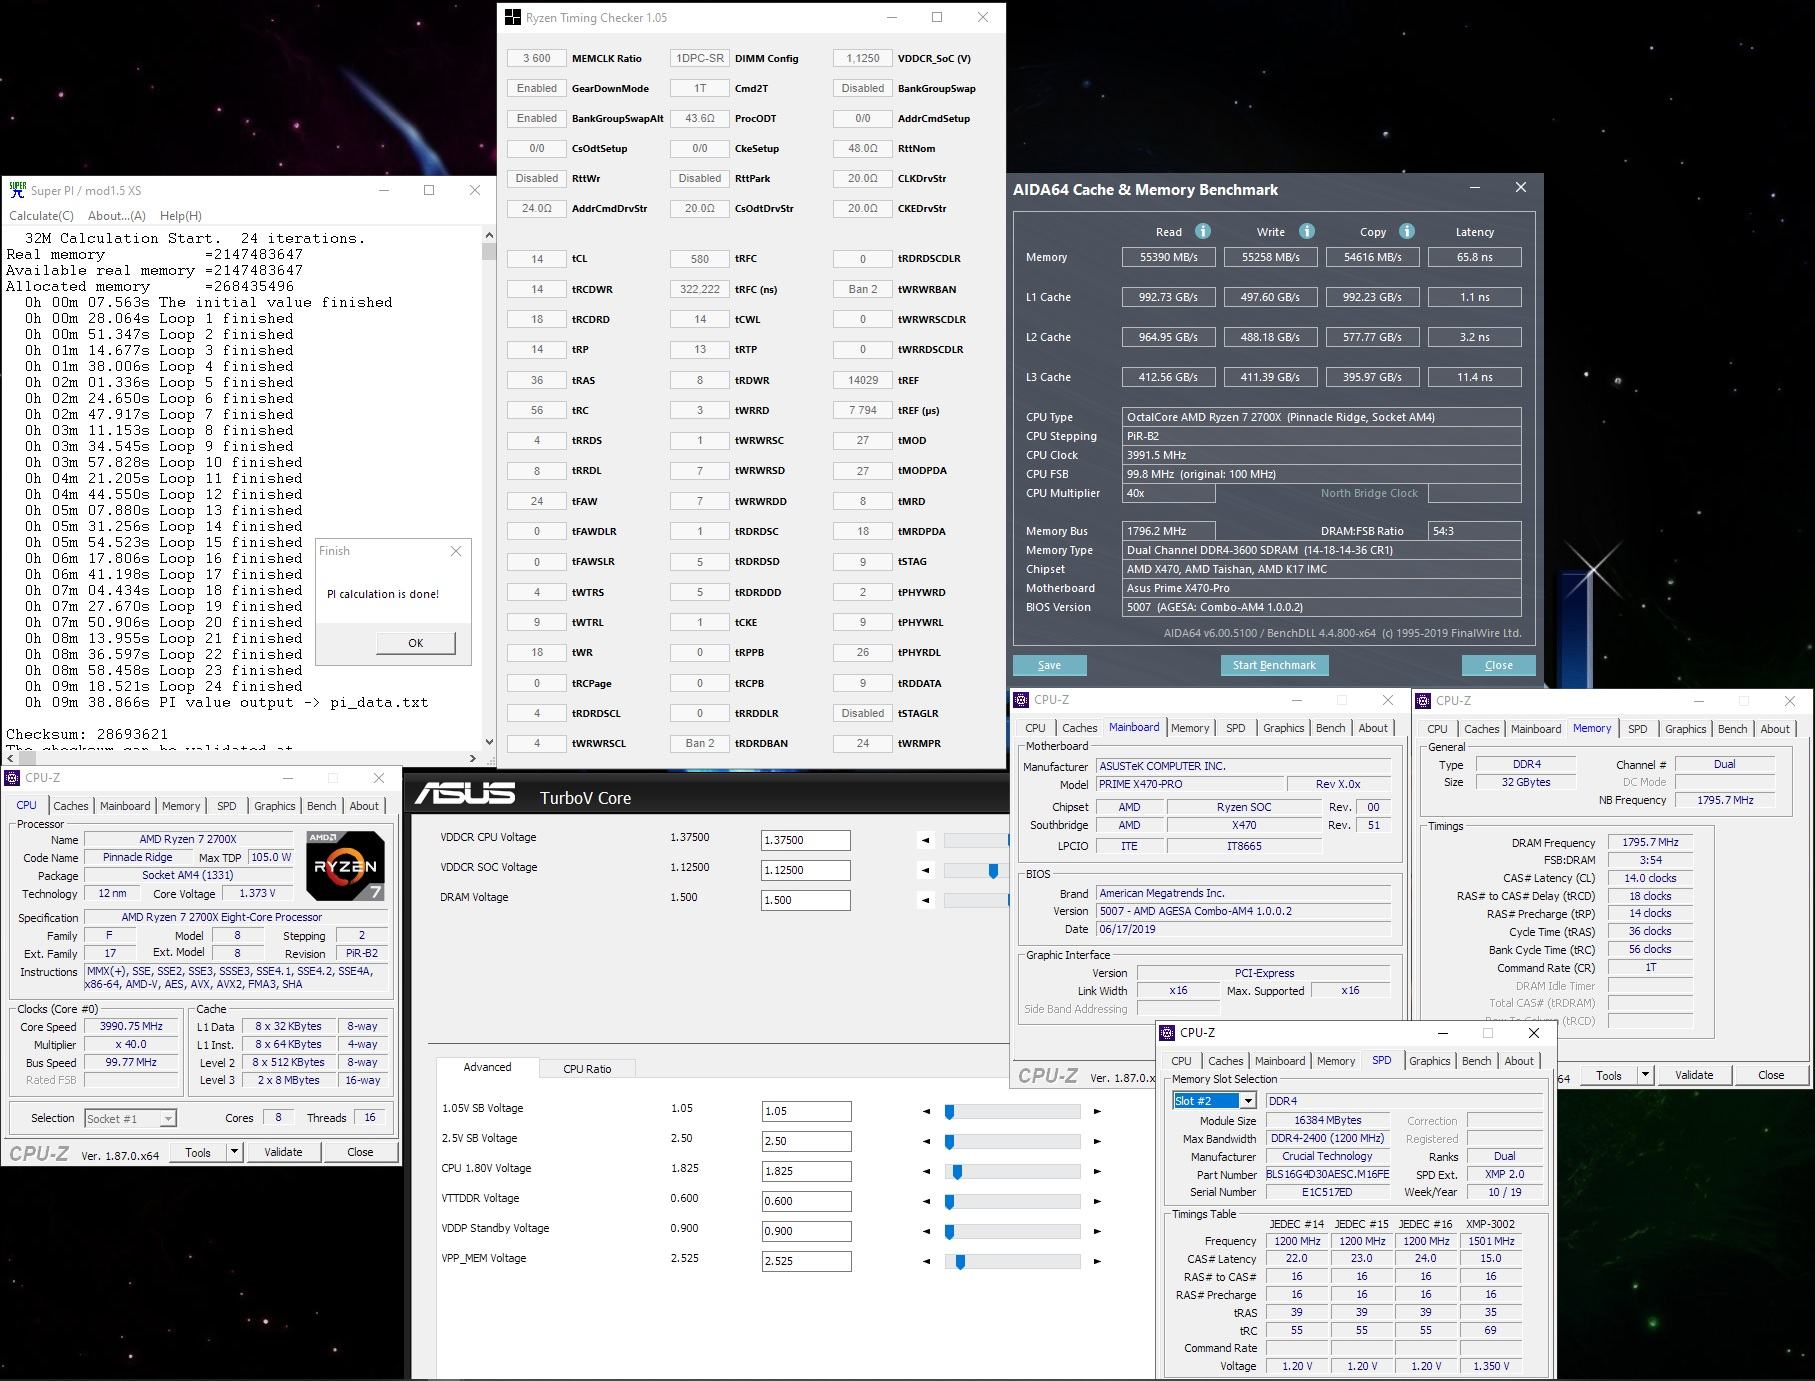The height and width of the screenshot is (1381, 1815).
Task: Click the VDDCR SOC Voltage slider handle
Action: point(993,871)
